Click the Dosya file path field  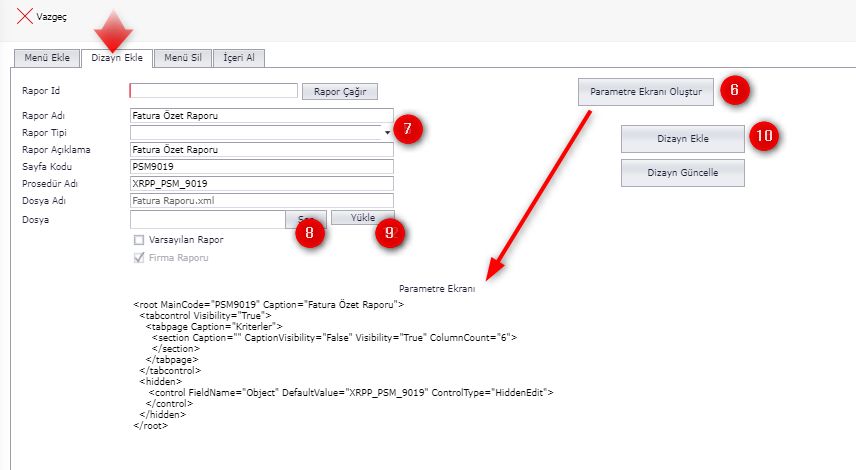coord(207,217)
